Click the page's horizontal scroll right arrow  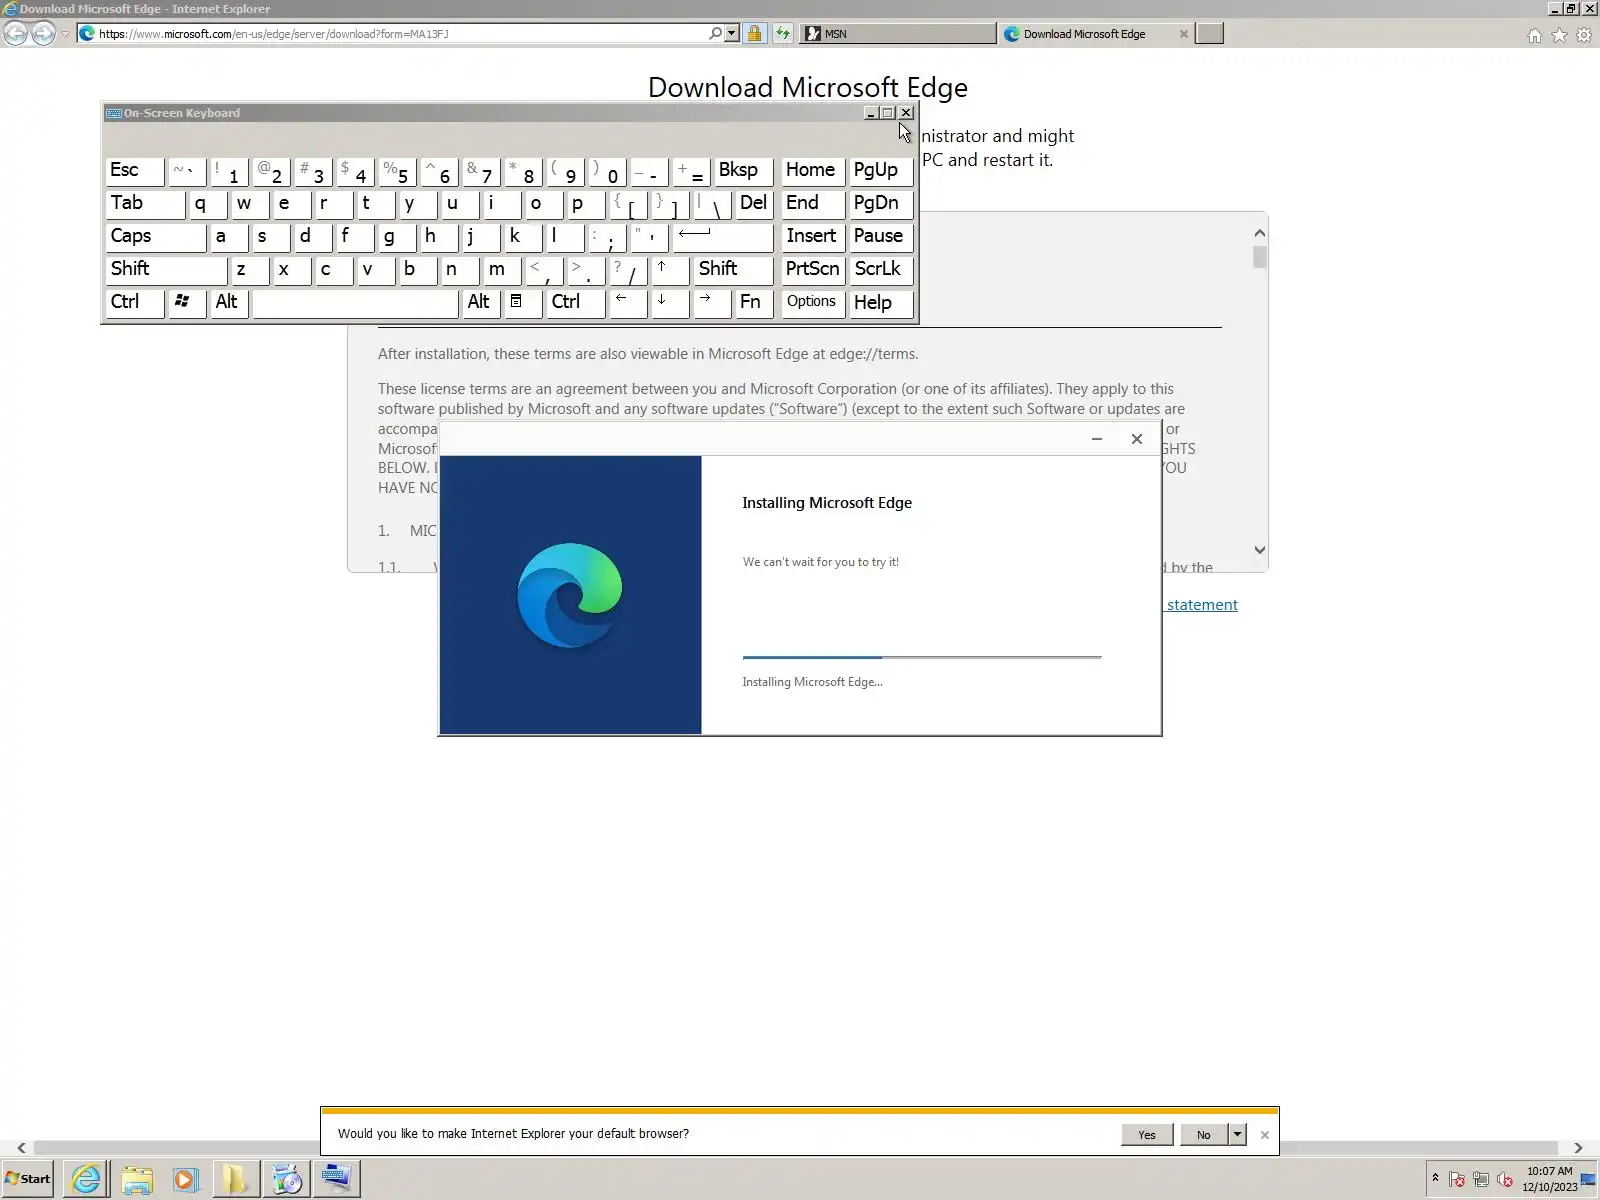click(x=1578, y=1148)
